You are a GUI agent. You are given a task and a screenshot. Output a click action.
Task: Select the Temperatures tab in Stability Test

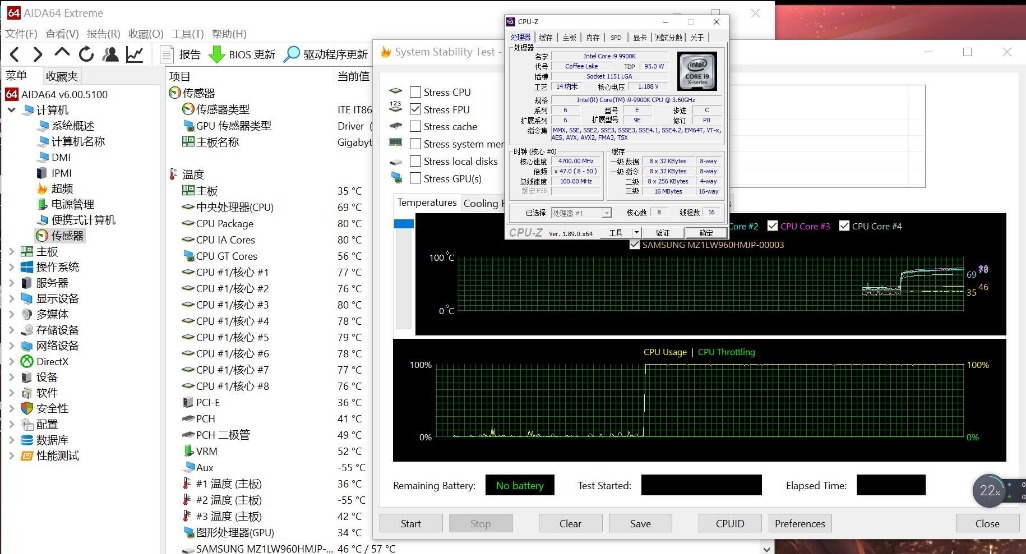[427, 203]
